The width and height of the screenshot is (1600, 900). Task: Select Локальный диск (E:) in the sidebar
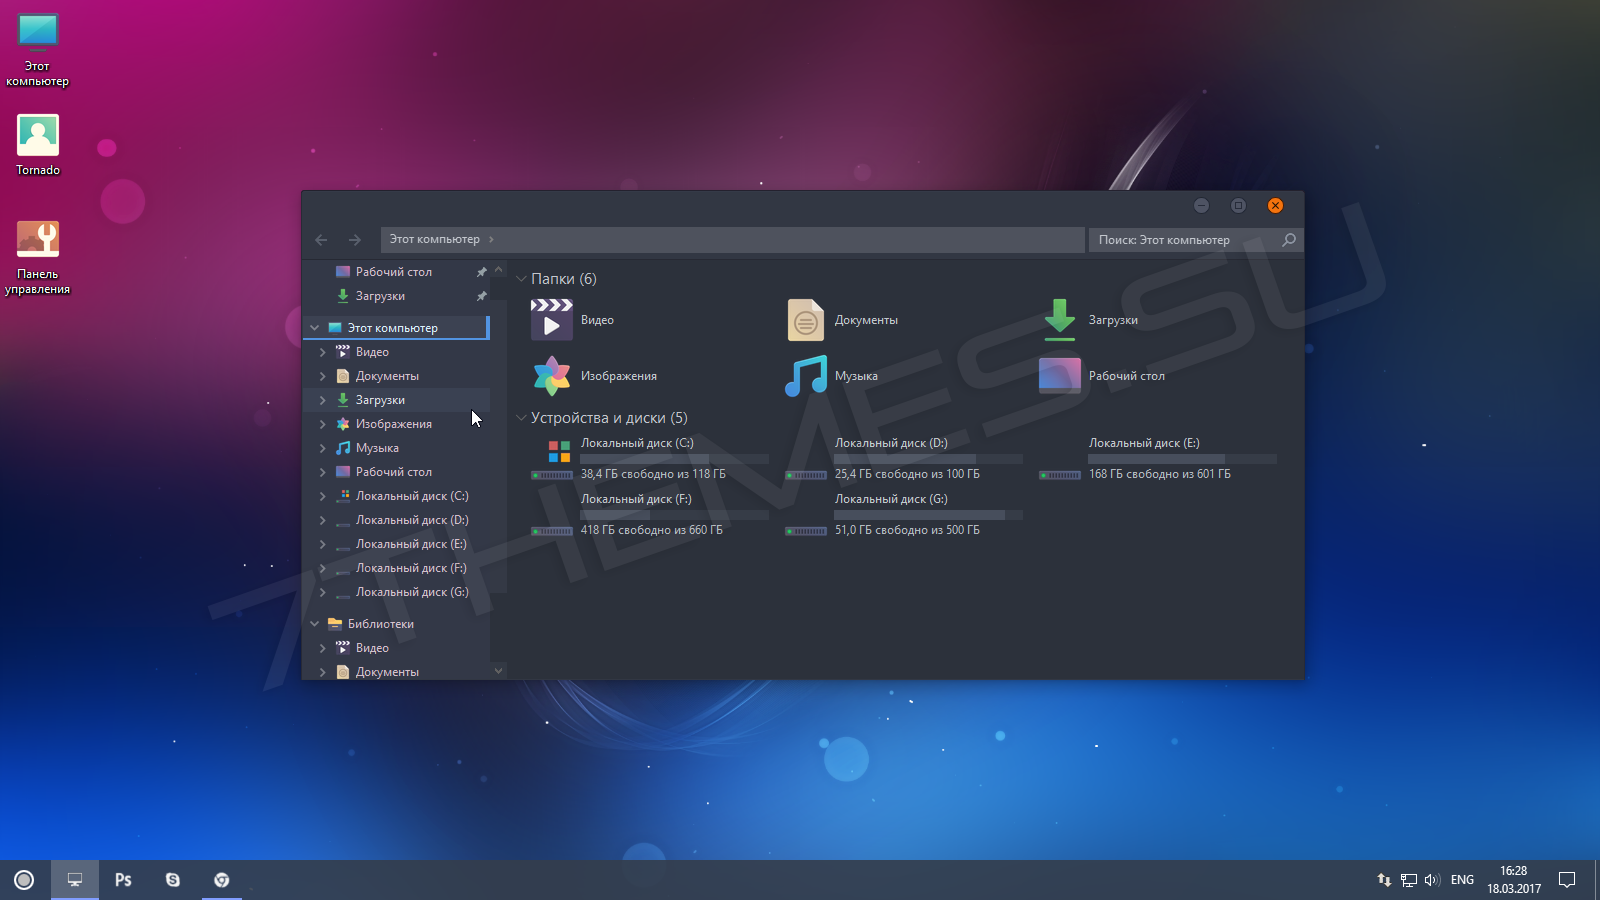pyautogui.click(x=411, y=544)
